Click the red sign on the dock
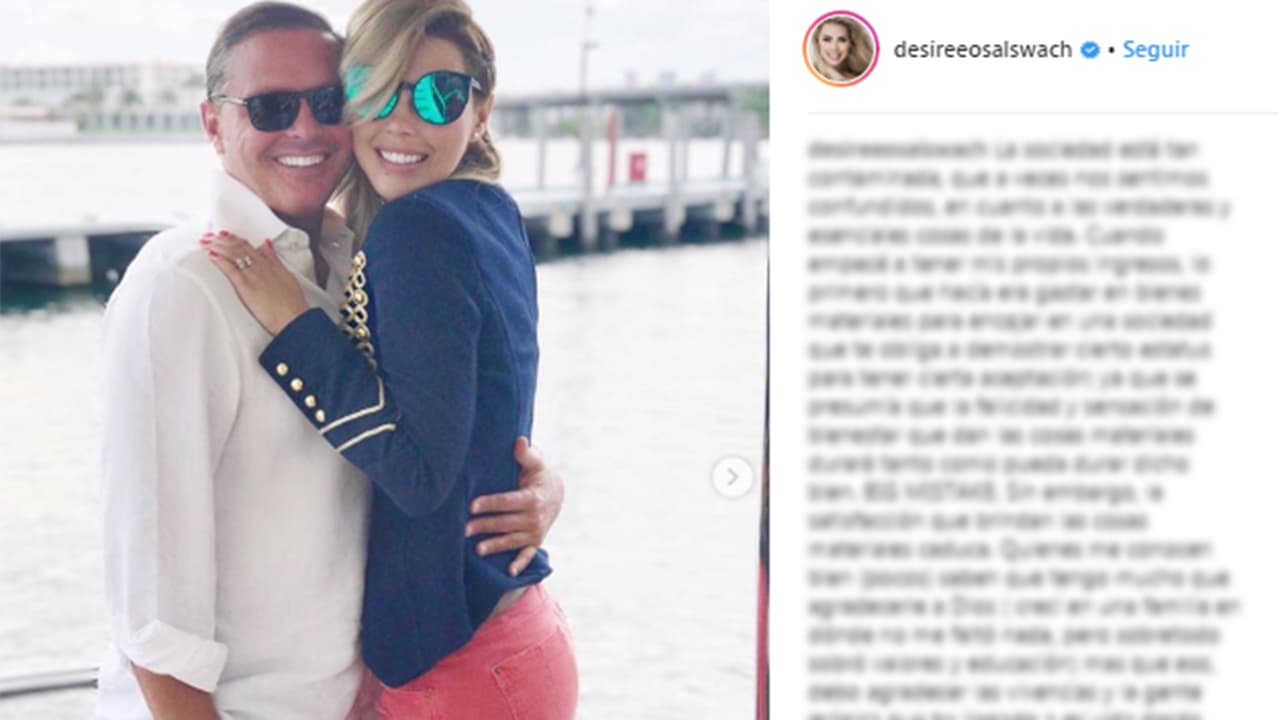The image size is (1280, 720). (637, 166)
